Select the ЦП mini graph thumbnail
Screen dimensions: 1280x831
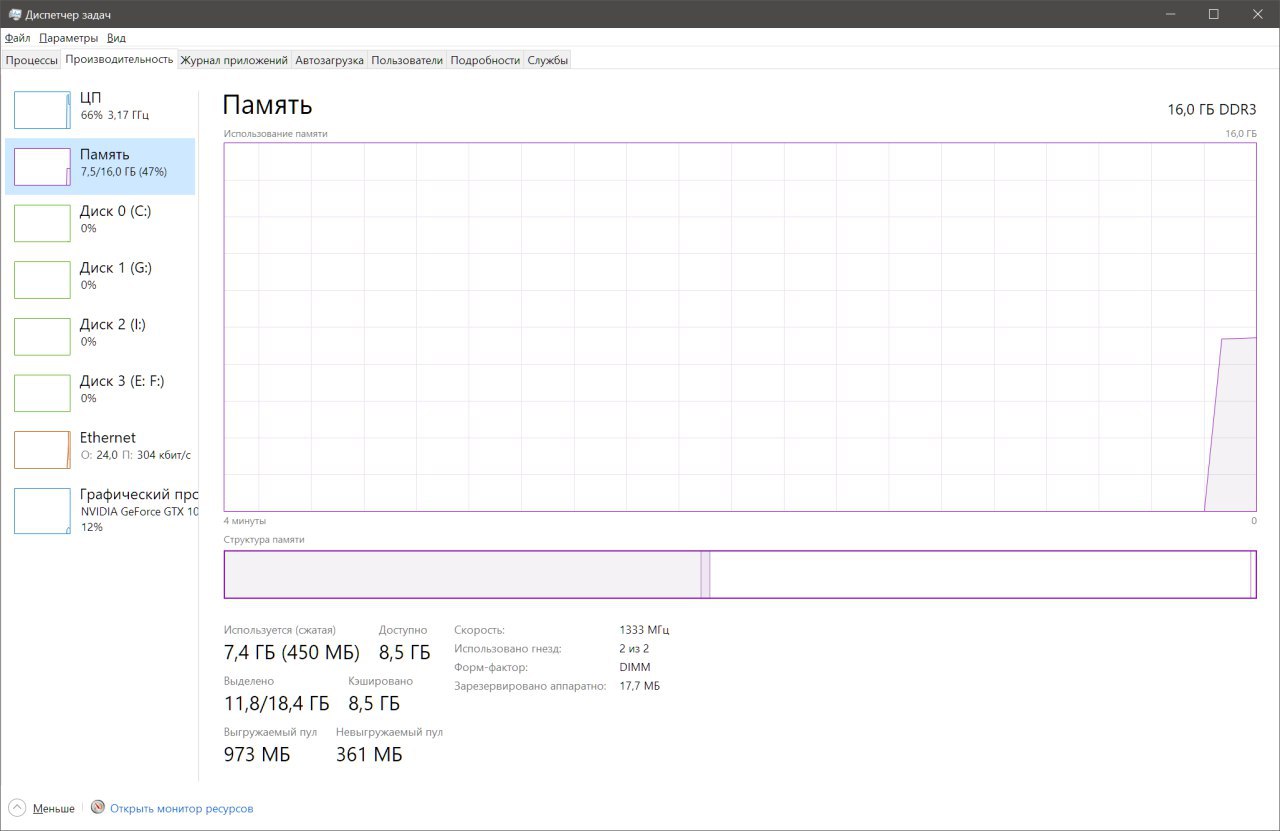tap(42, 110)
